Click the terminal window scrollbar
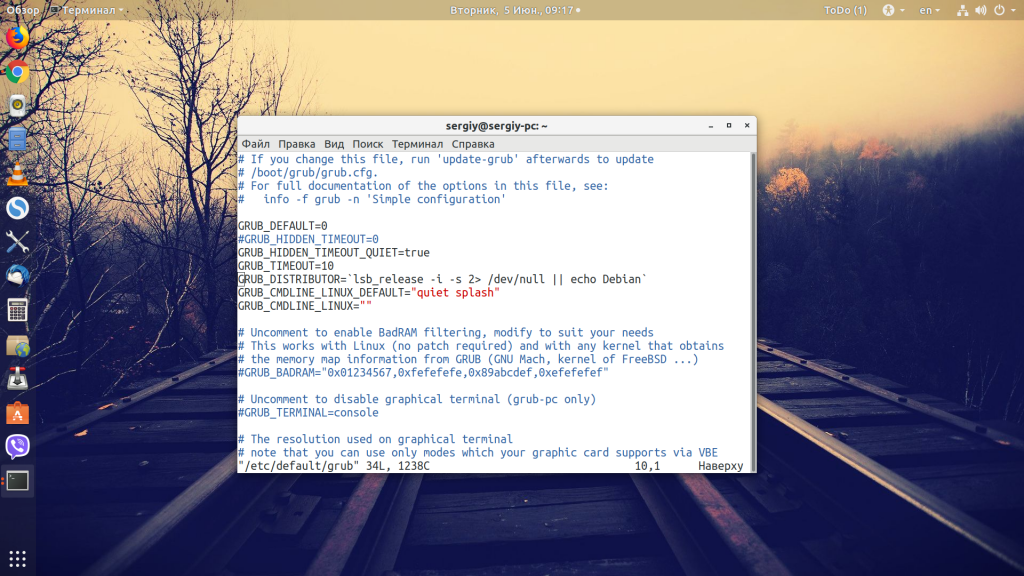 point(752,300)
